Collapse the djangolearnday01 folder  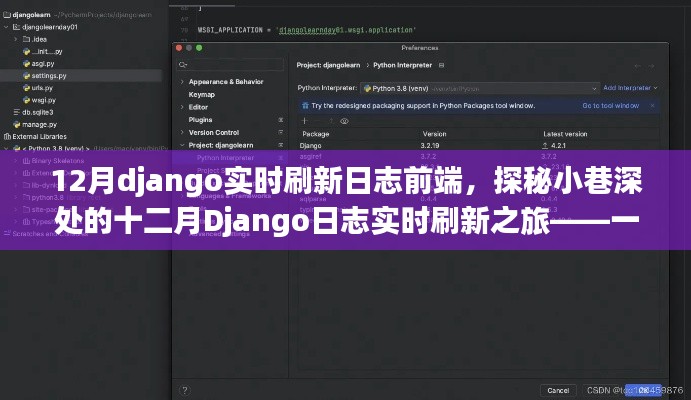coord(6,27)
